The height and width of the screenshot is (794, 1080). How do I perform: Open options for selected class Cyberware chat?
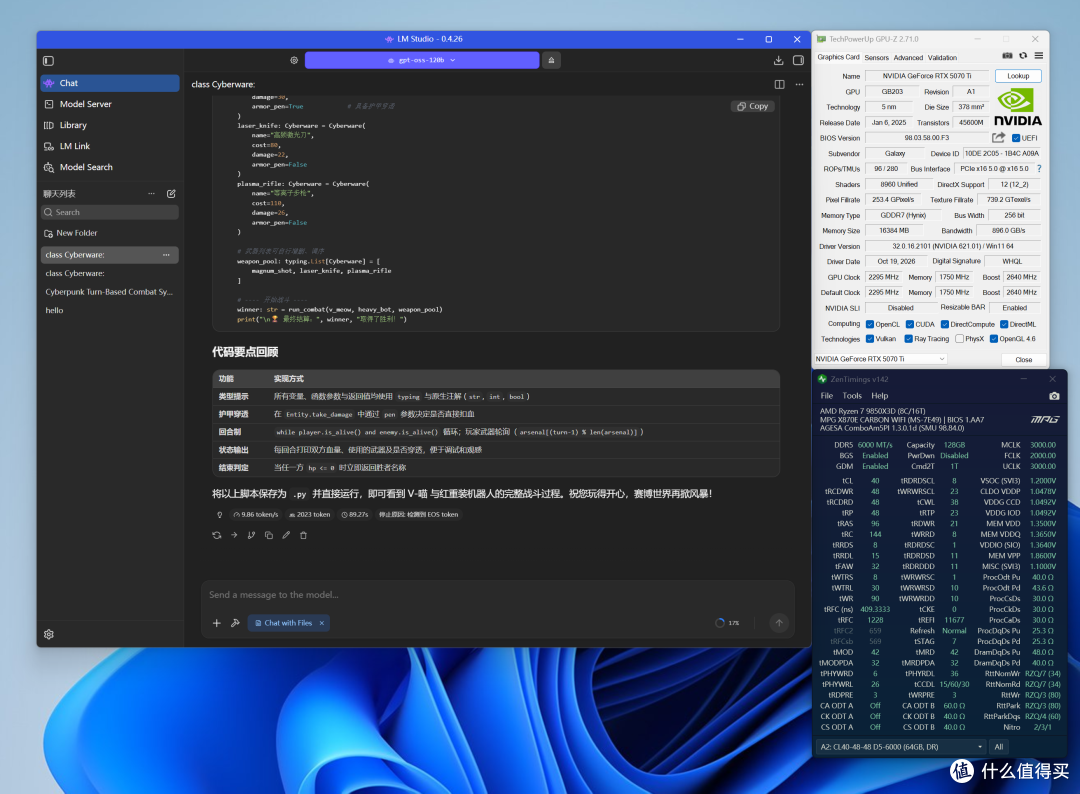click(166, 255)
